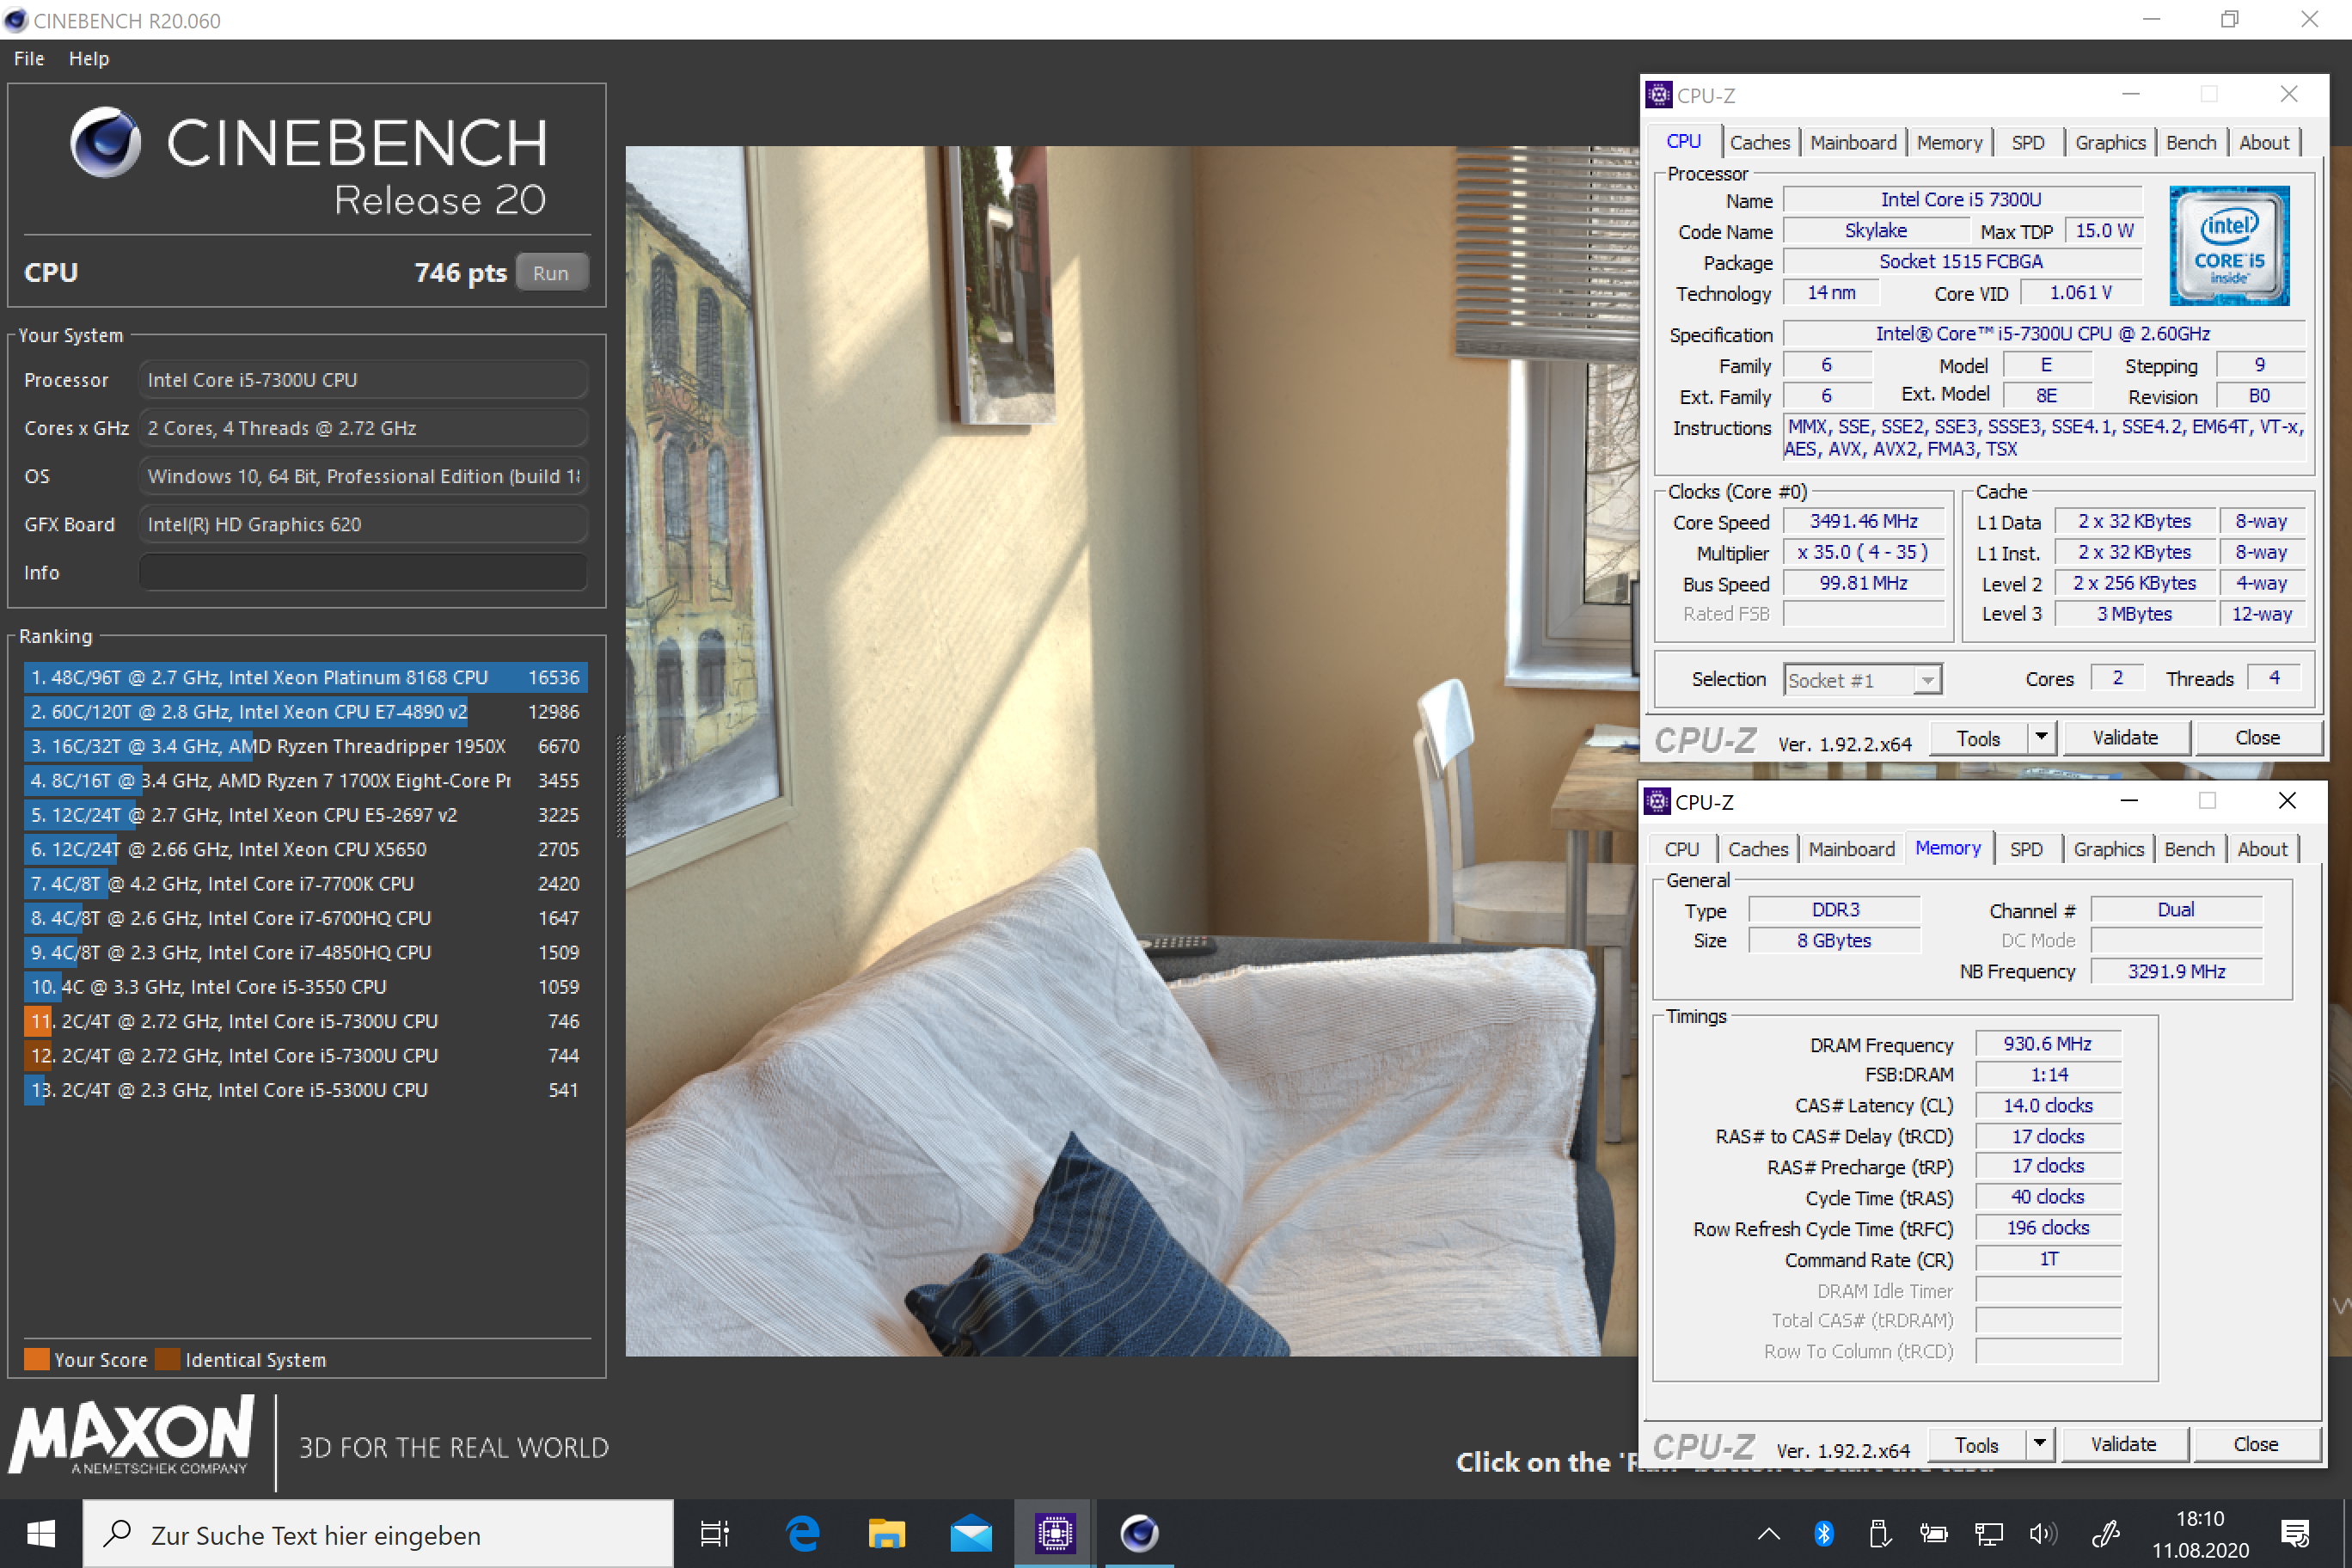Screen dimensions: 2352x1568
Task: Open Task View on the taskbar
Action: click(715, 1533)
